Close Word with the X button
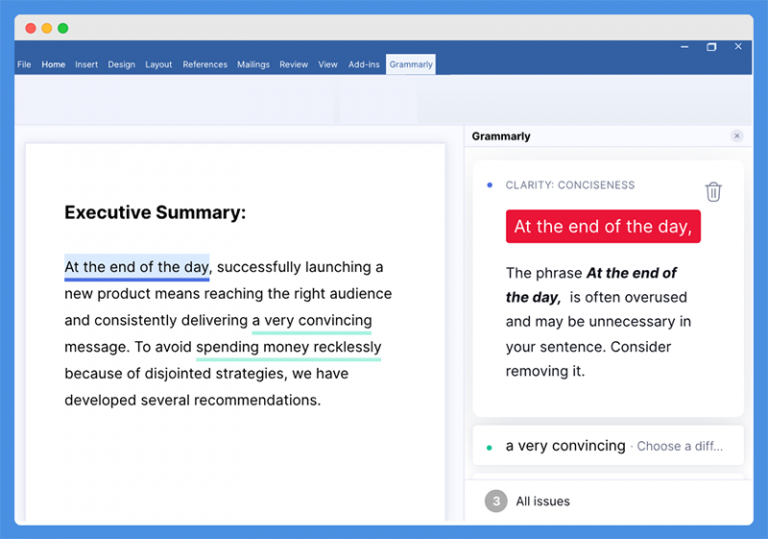 [x=738, y=46]
